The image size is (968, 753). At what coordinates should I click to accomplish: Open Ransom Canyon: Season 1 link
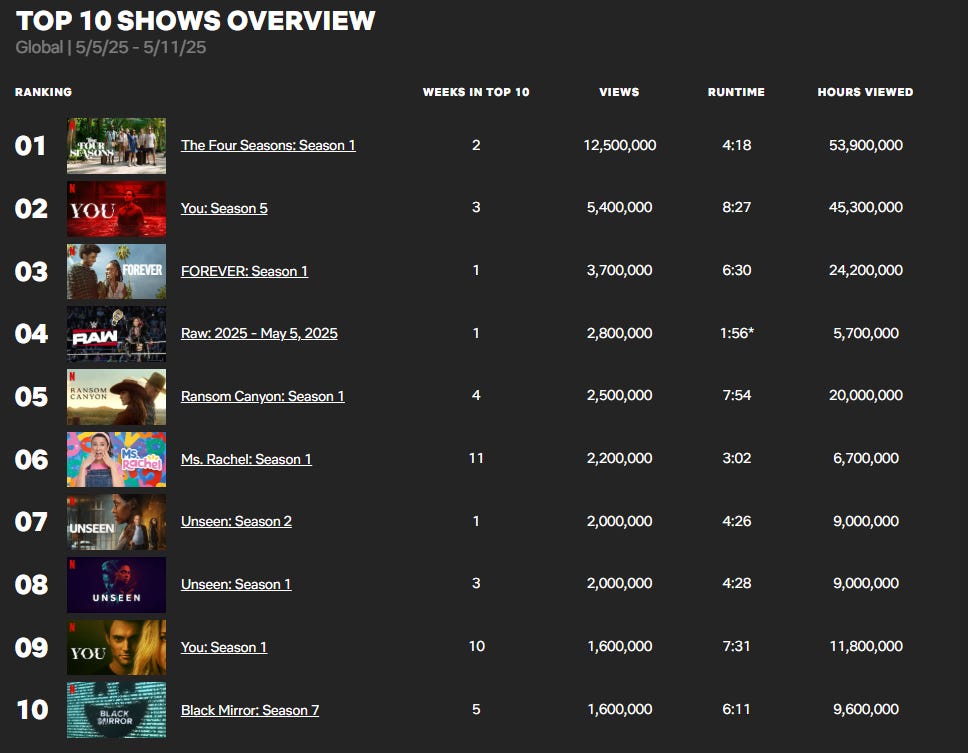click(x=262, y=396)
